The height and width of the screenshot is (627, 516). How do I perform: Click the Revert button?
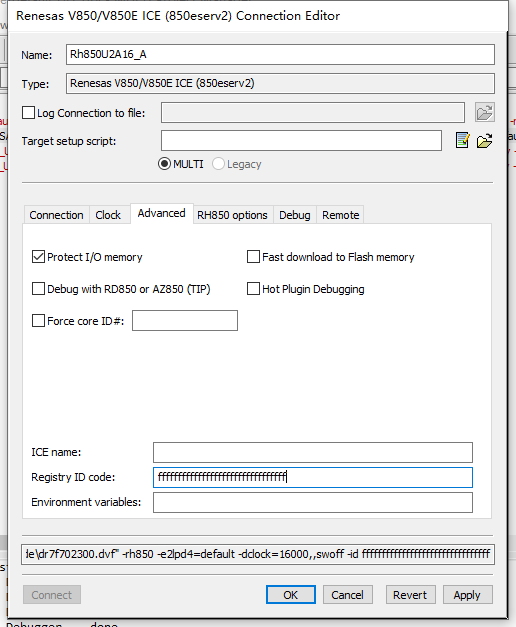pyautogui.click(x=410, y=595)
